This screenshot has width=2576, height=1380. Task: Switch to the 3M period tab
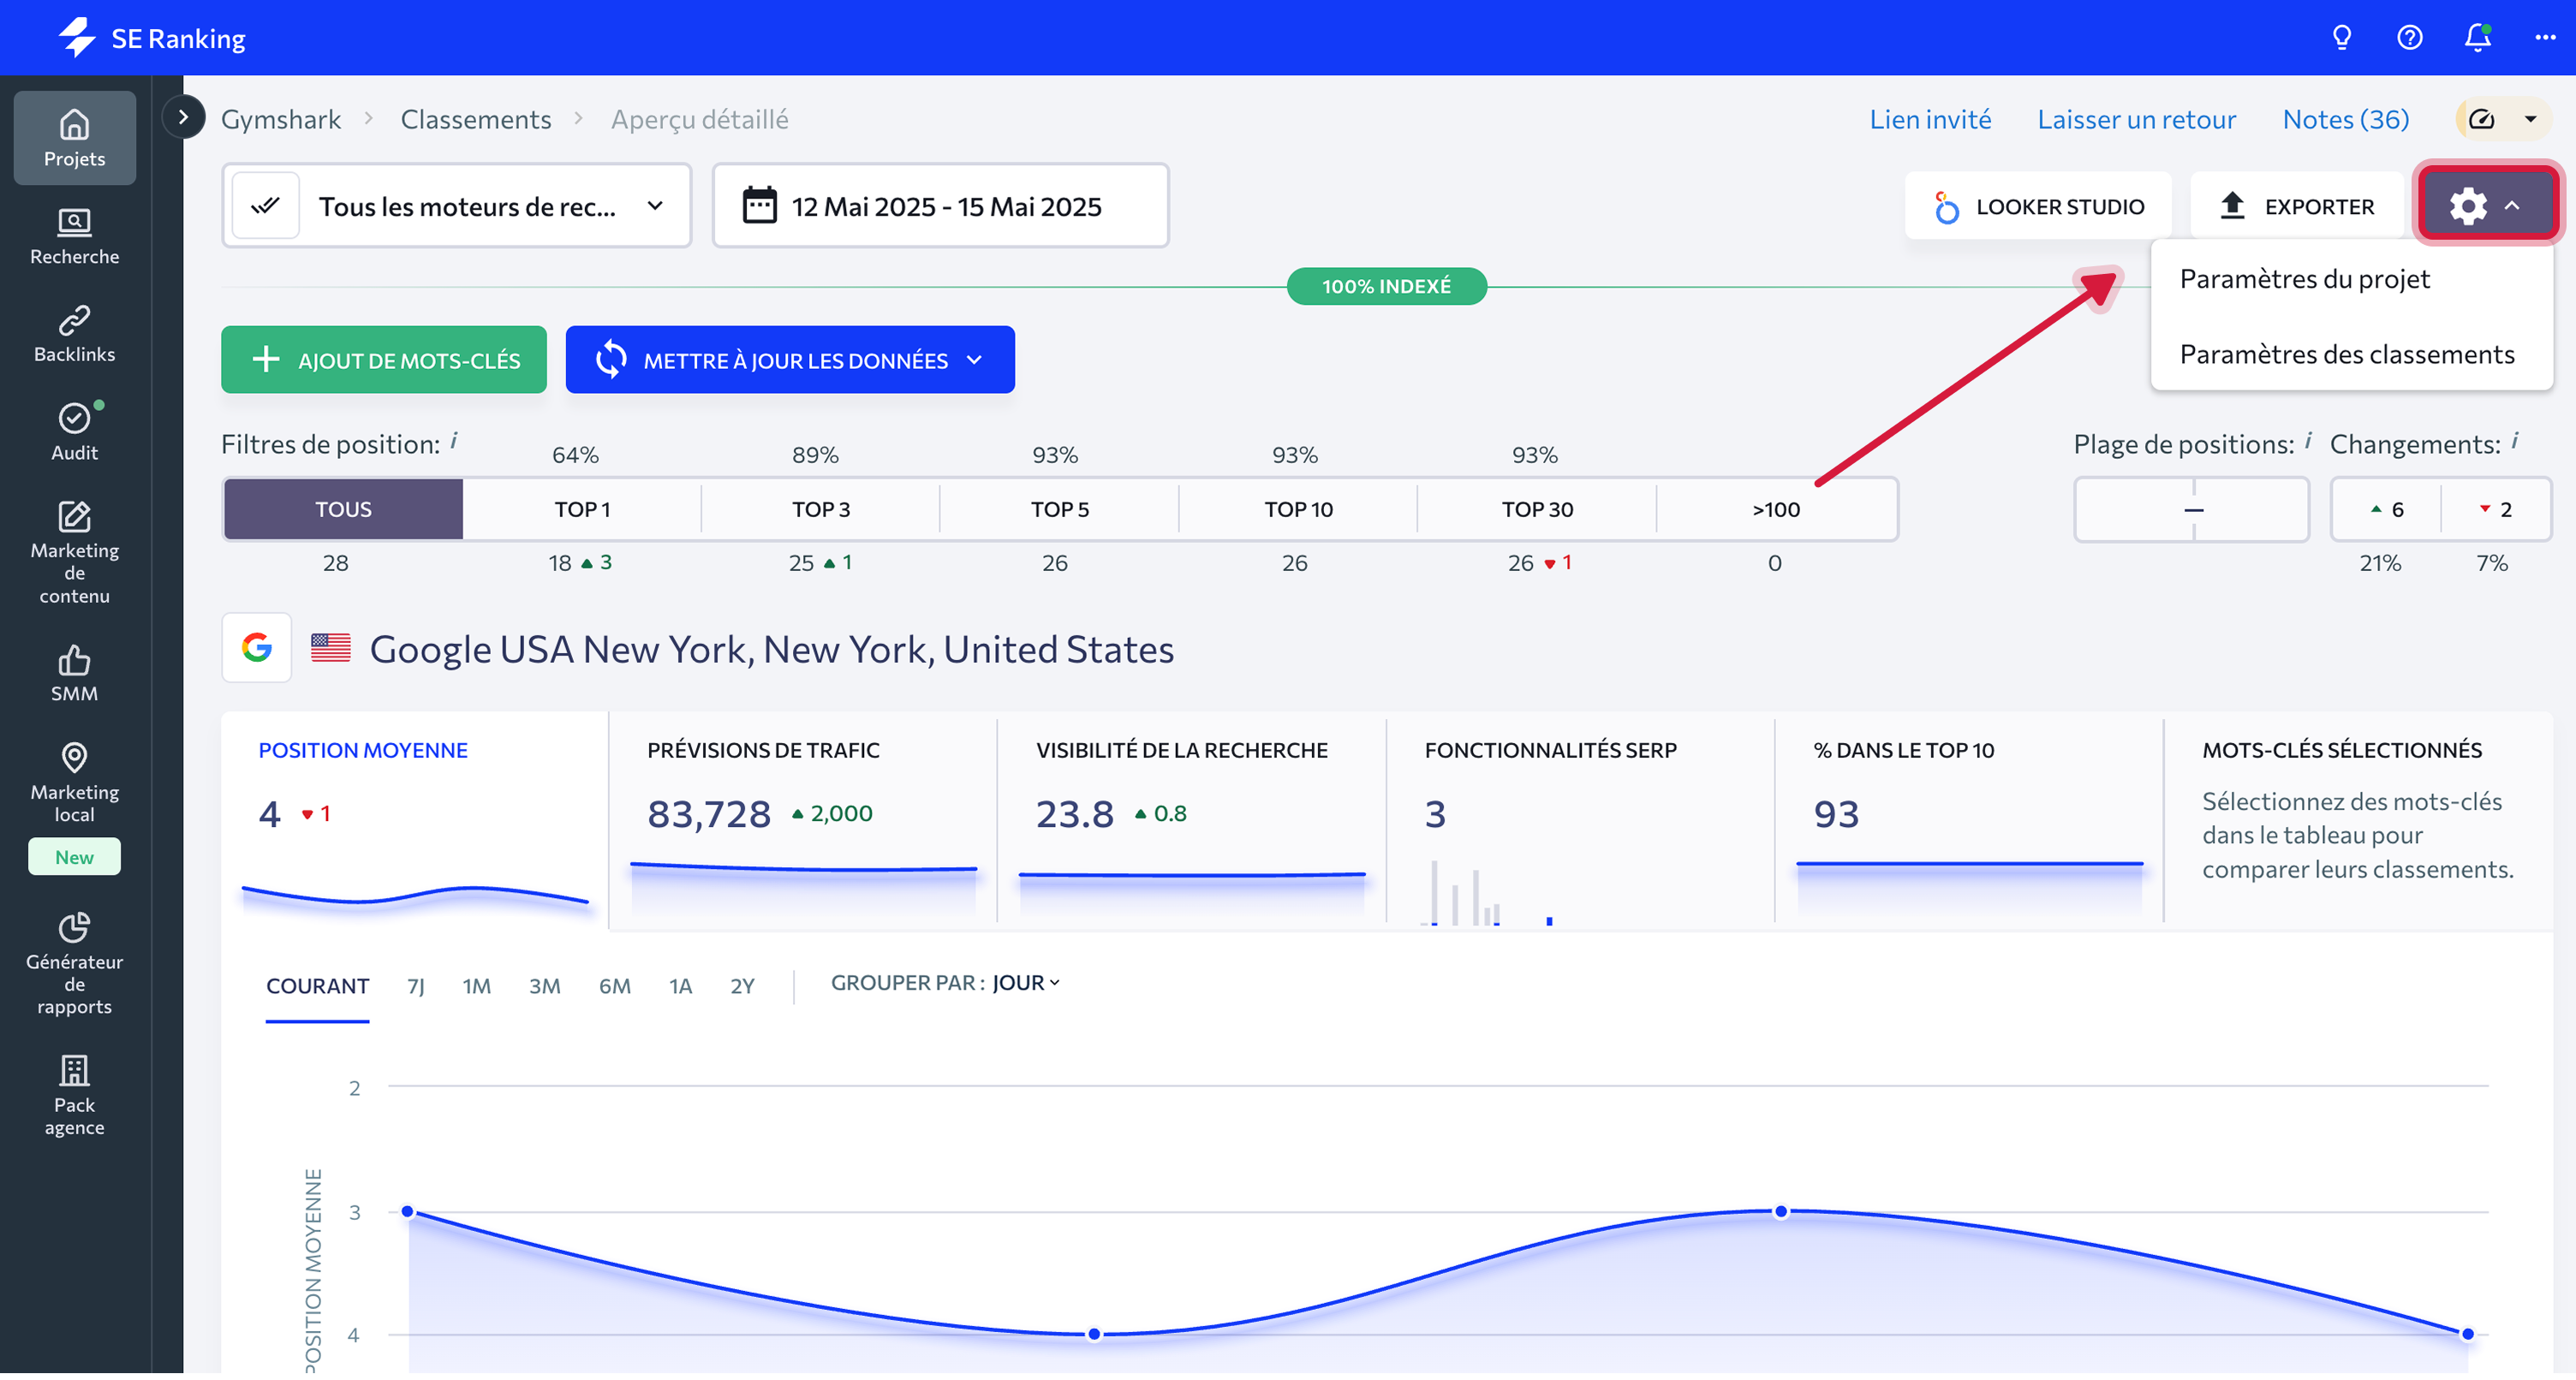click(x=544, y=987)
